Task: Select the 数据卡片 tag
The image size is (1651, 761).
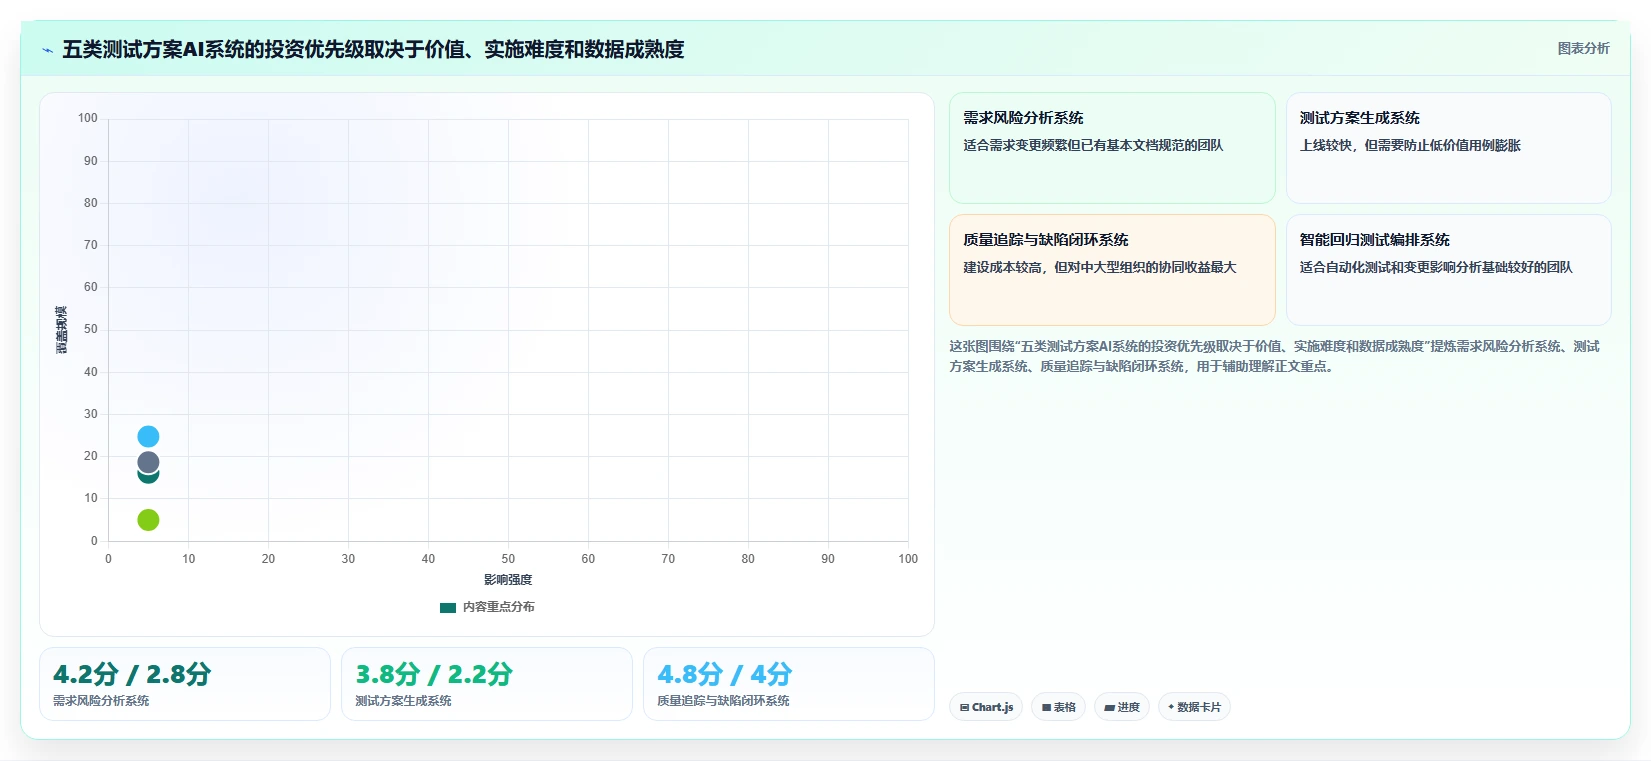Action: coord(1194,707)
